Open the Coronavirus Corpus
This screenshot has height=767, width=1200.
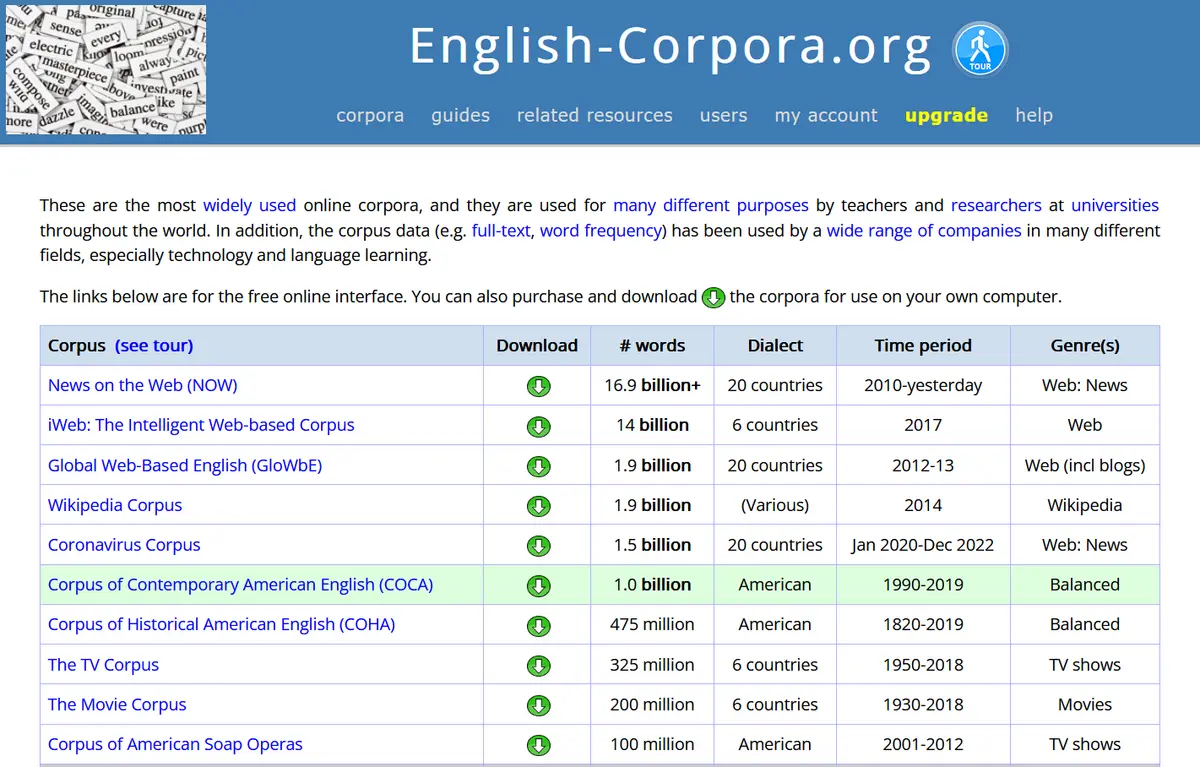click(x=124, y=545)
